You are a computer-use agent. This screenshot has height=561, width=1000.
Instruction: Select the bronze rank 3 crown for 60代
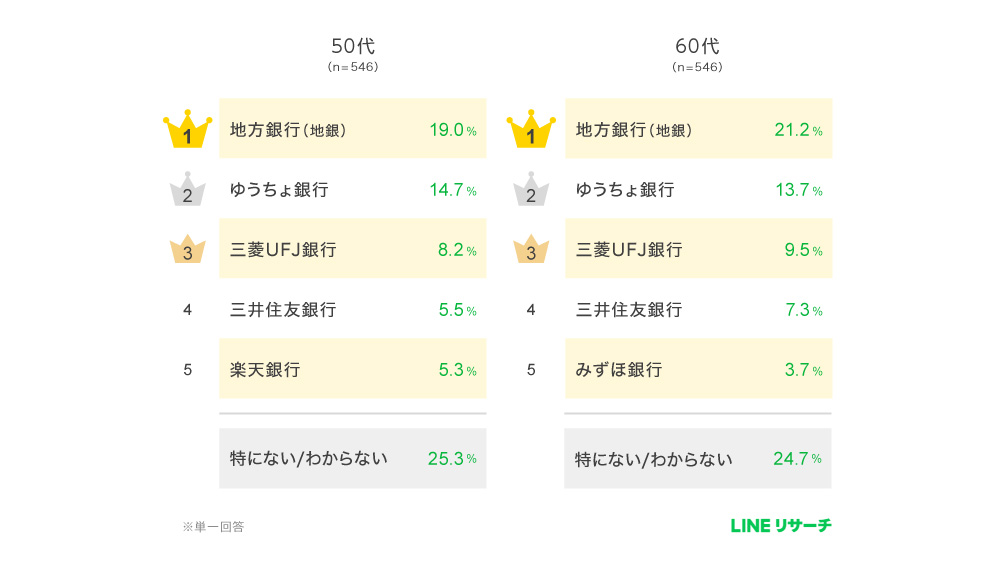[x=531, y=251]
